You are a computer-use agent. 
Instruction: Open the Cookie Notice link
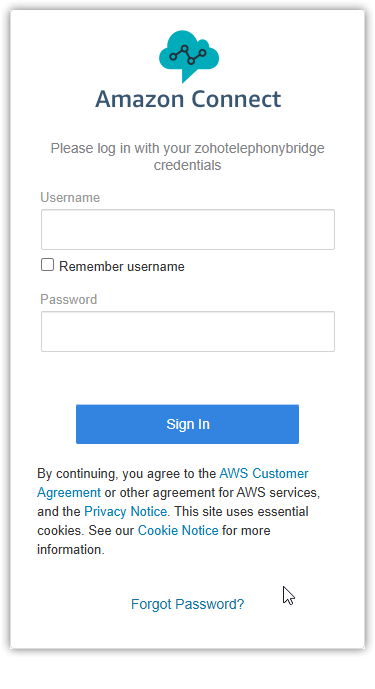tap(178, 530)
